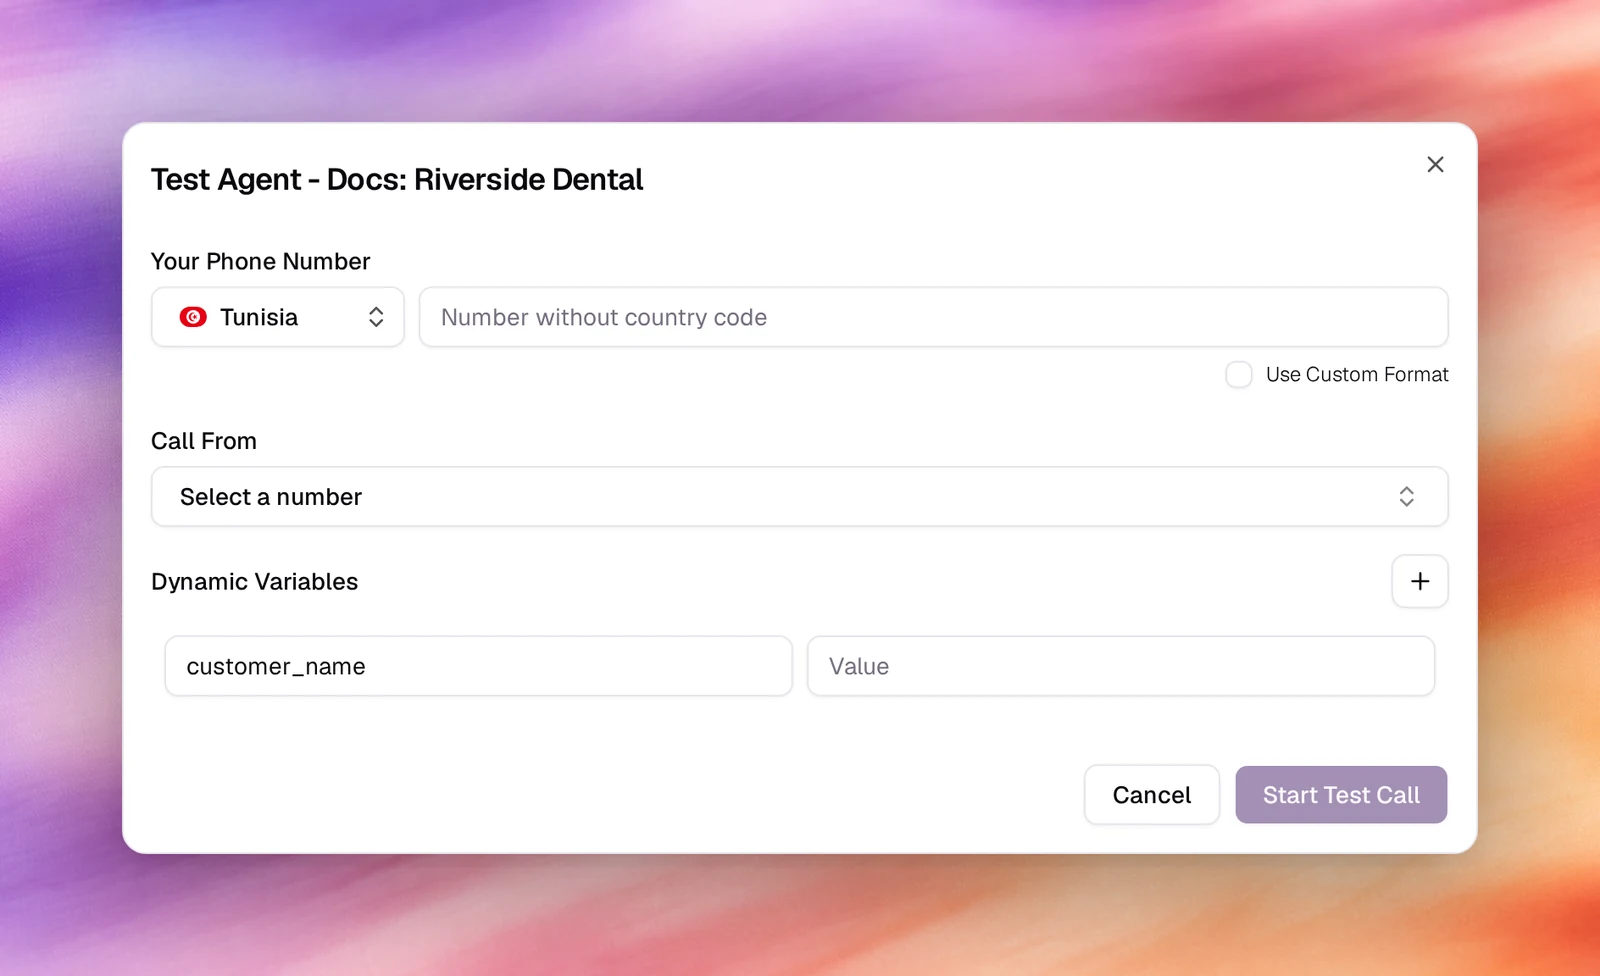Click the Your Phone Number label
The image size is (1600, 976).
click(261, 261)
